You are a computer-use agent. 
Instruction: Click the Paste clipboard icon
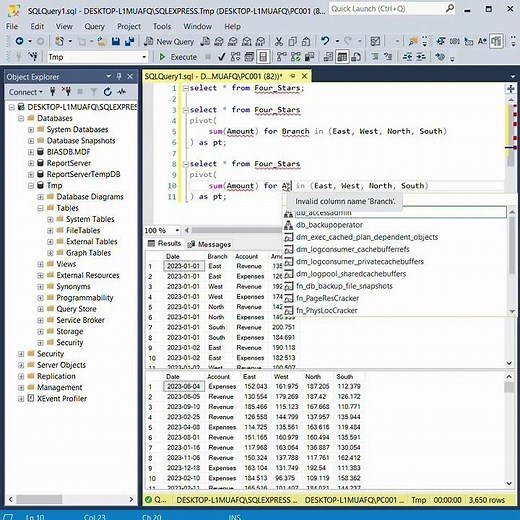306,41
